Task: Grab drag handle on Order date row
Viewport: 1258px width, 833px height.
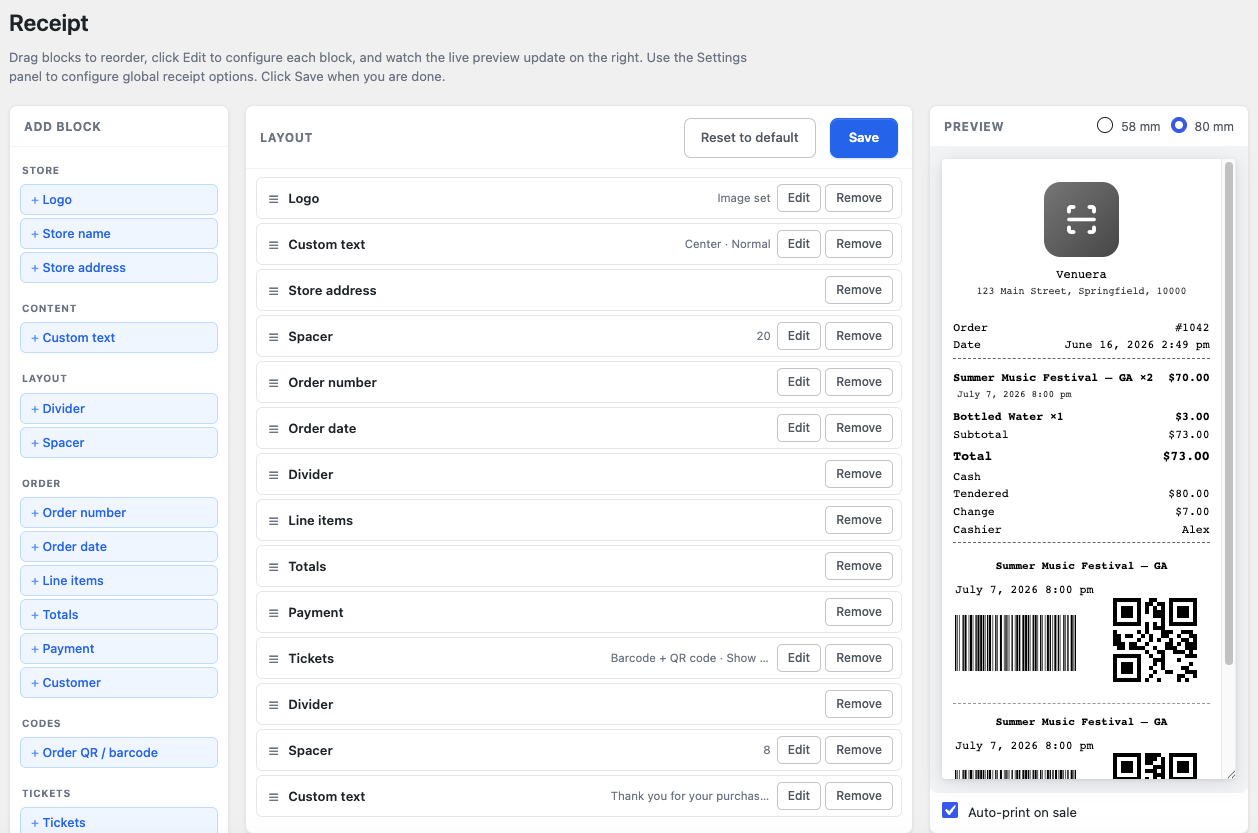Action: pos(273,429)
